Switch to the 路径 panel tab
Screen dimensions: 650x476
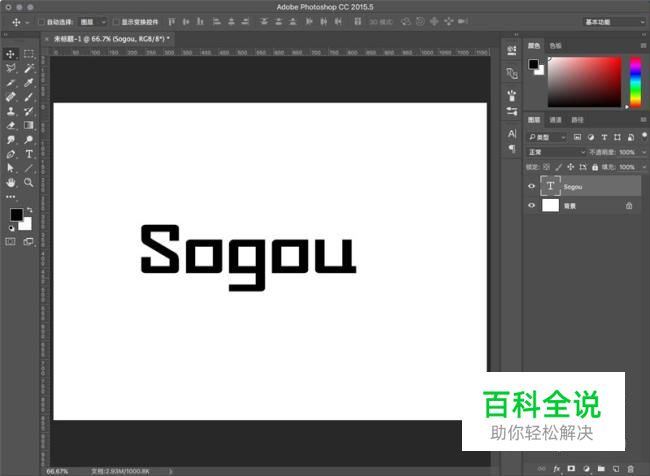(x=577, y=120)
